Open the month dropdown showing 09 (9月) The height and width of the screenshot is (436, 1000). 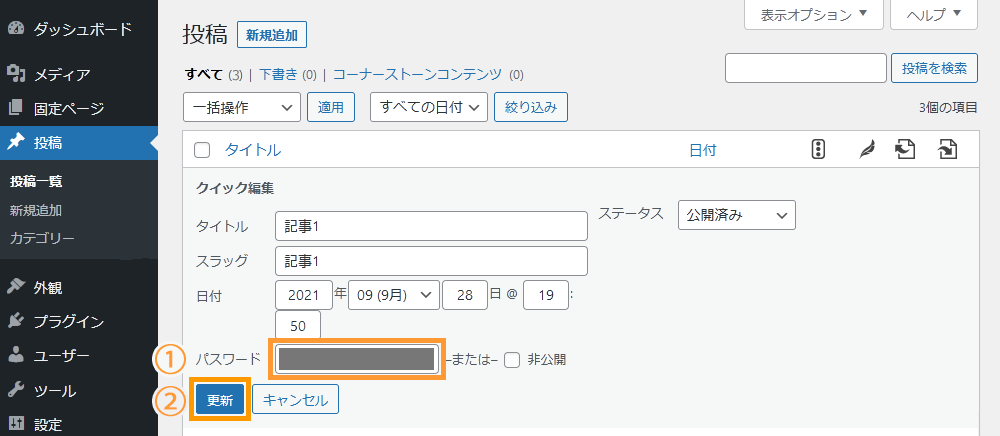point(394,295)
